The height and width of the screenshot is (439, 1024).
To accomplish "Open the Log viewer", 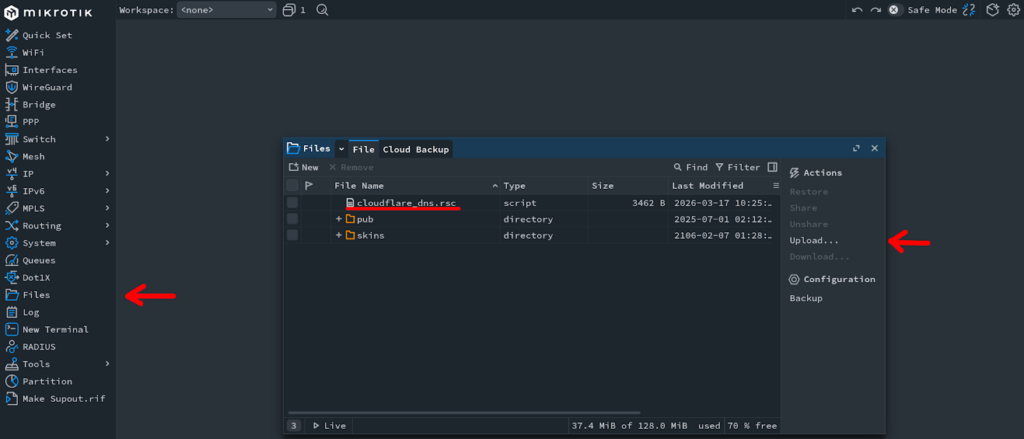I will (31, 312).
